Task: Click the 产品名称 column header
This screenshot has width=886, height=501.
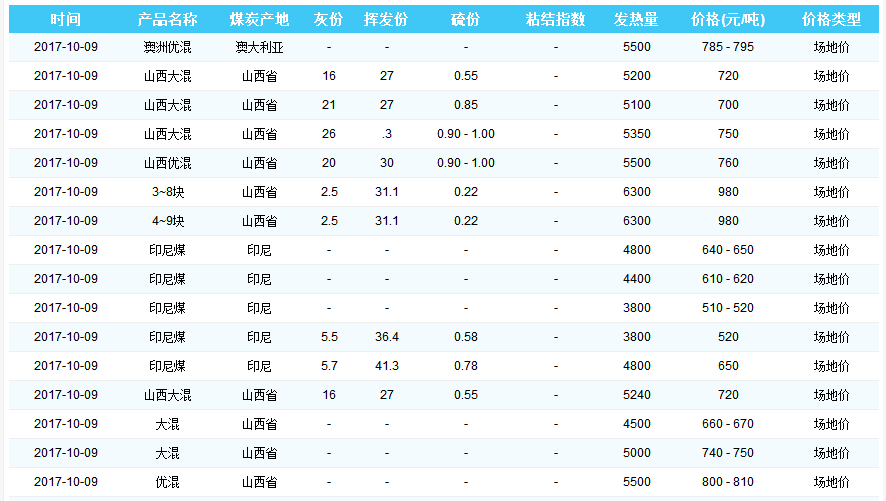Action: [x=167, y=20]
